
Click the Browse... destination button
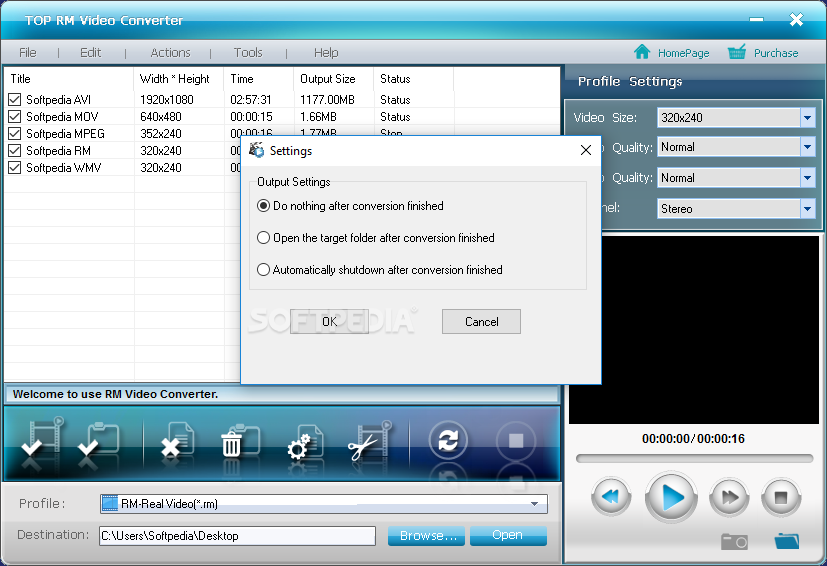426,535
